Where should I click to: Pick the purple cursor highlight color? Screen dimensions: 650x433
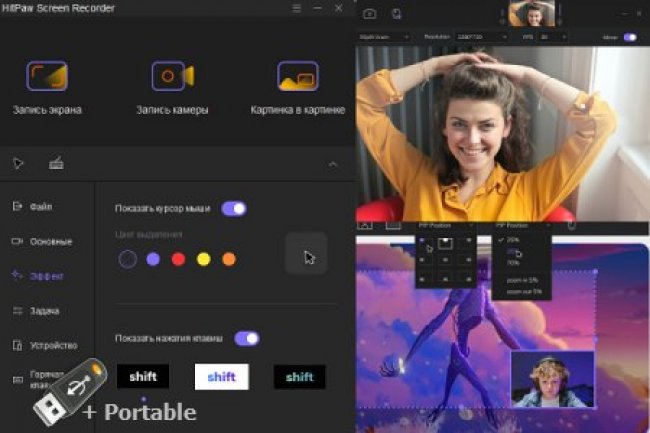click(x=153, y=259)
